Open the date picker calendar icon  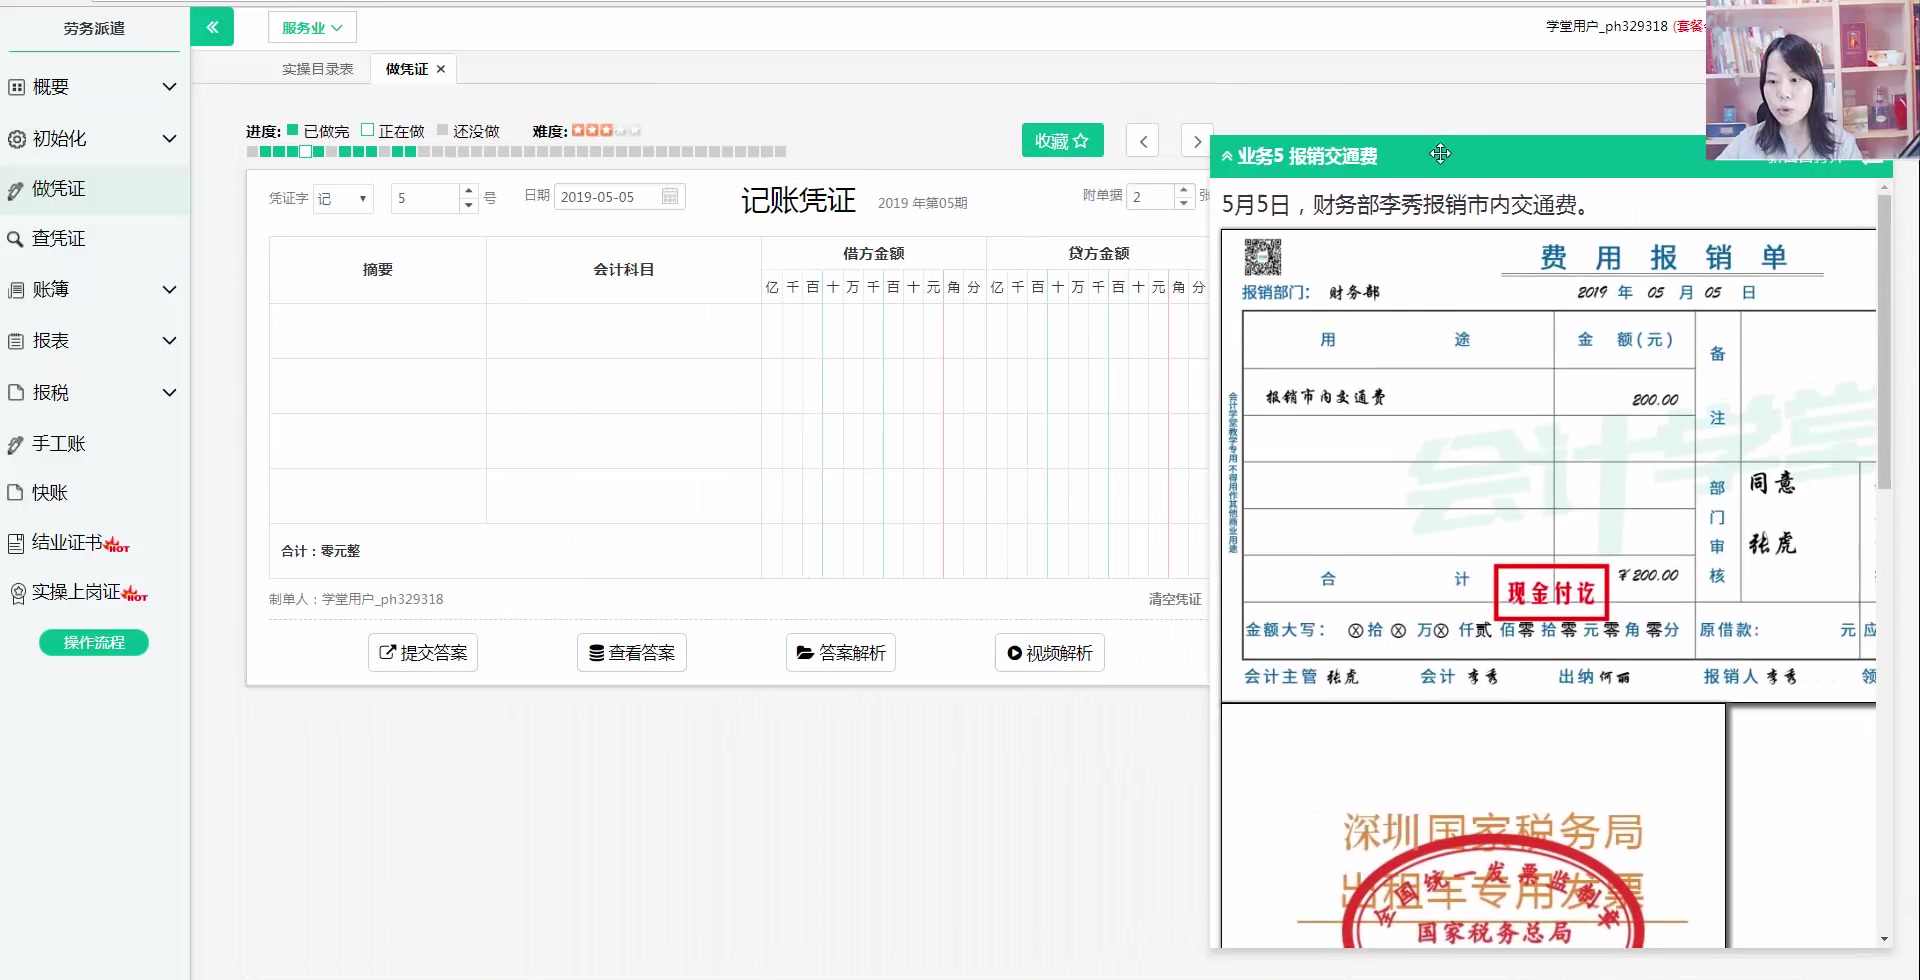click(x=670, y=197)
